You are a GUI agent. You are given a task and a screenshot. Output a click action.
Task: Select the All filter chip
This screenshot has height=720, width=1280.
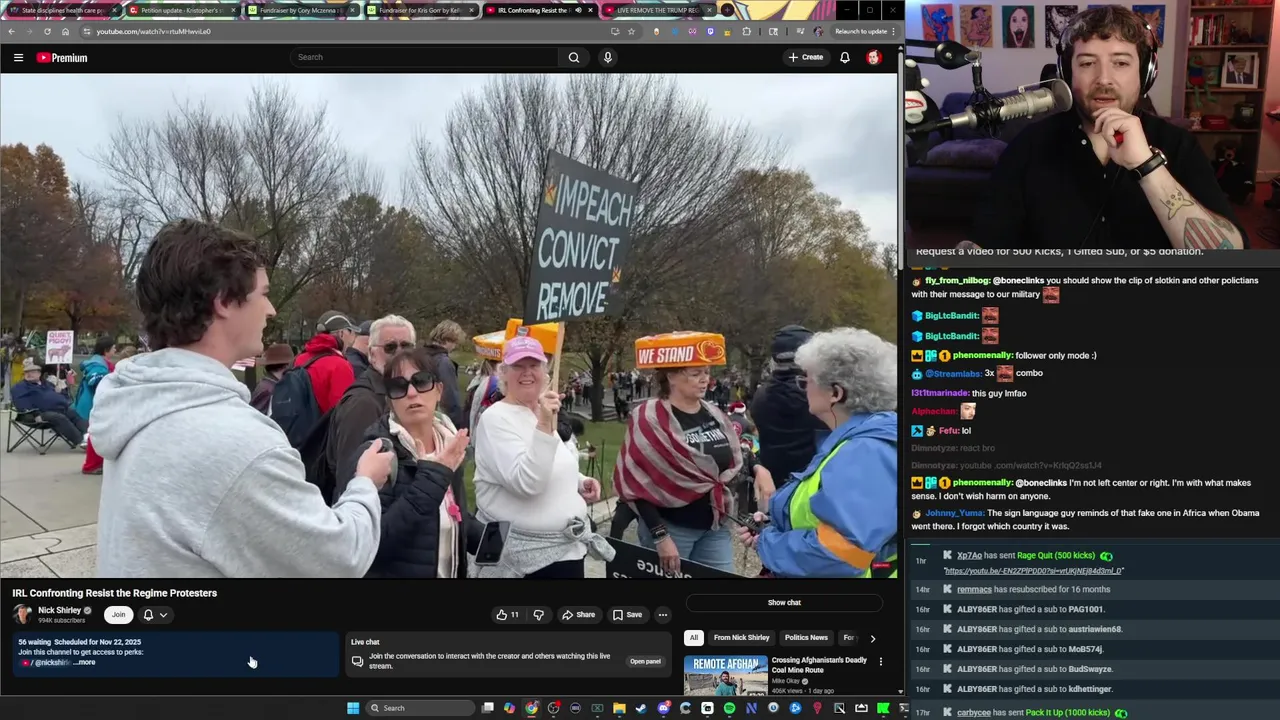click(x=693, y=638)
